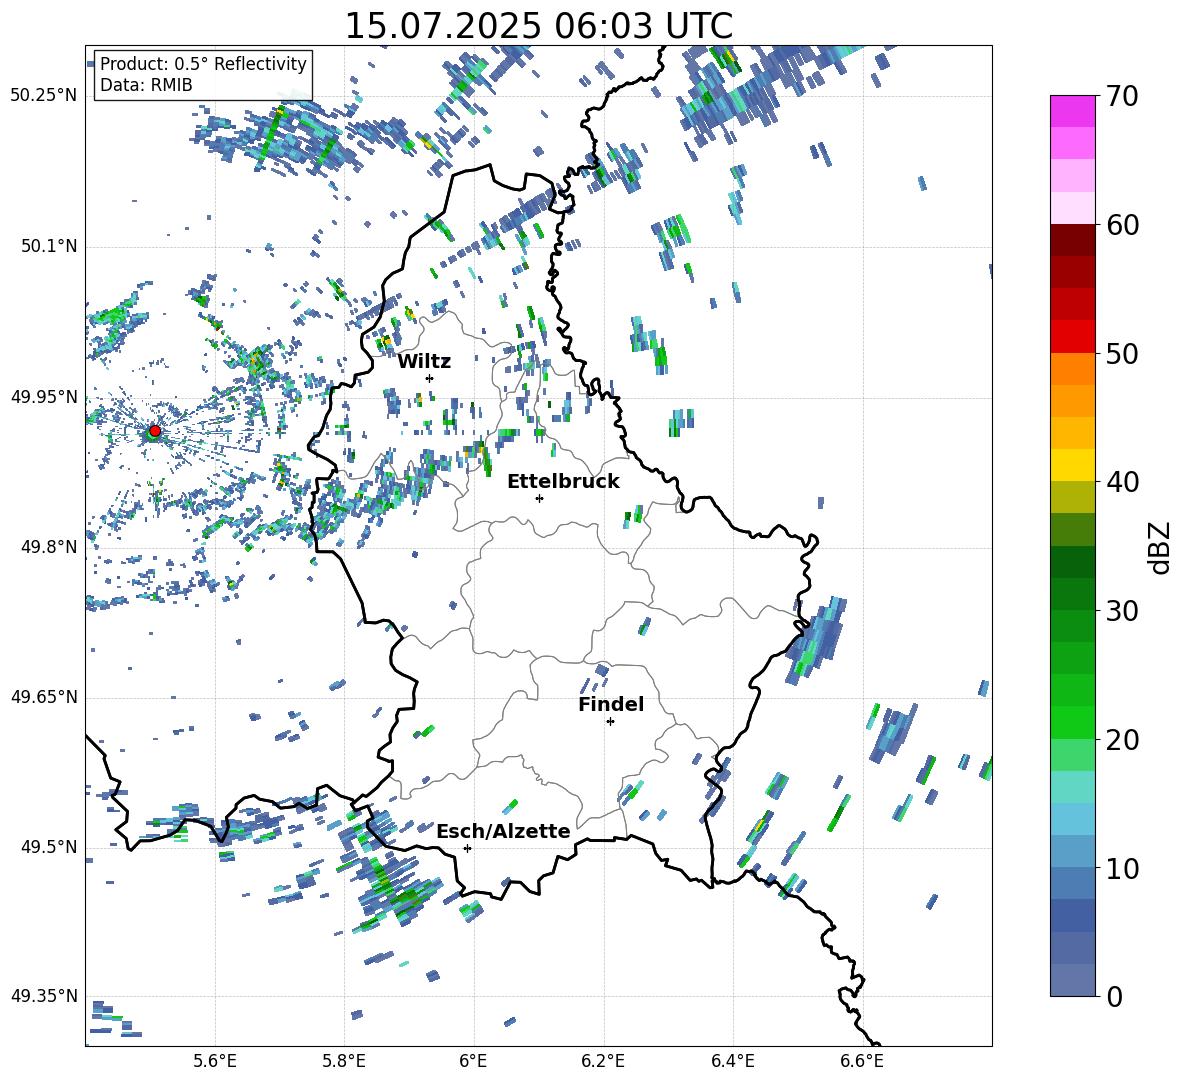Click the dBZ colorbar axis label
The width and height of the screenshot is (1184, 1081).
pos(1161,547)
